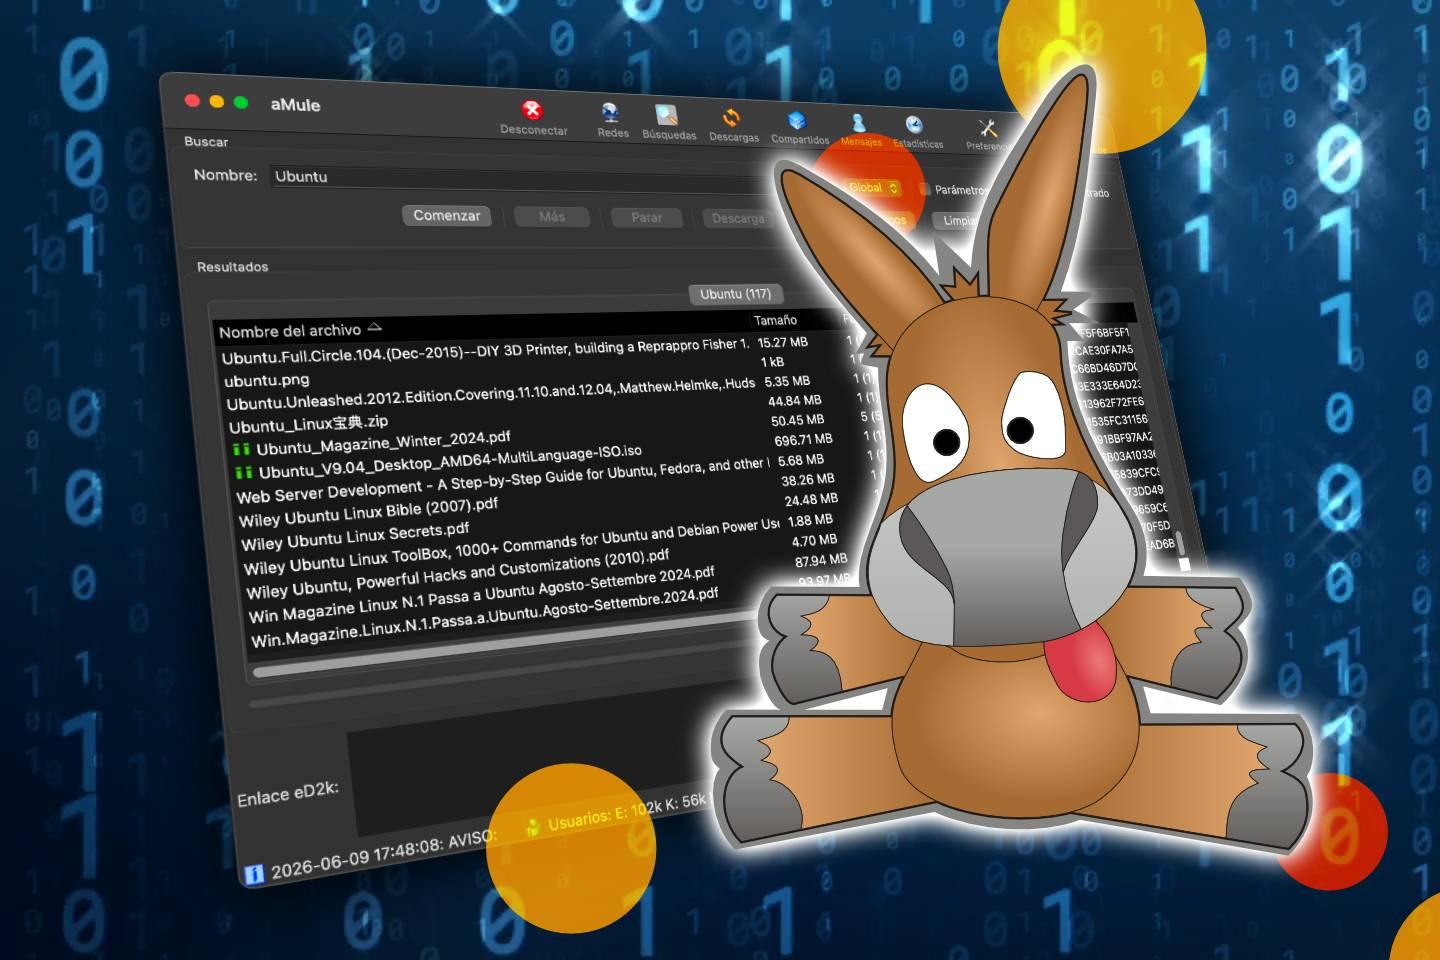Click the 87.94 MB size value
Viewport: 1440px width, 960px height.
click(x=820, y=561)
